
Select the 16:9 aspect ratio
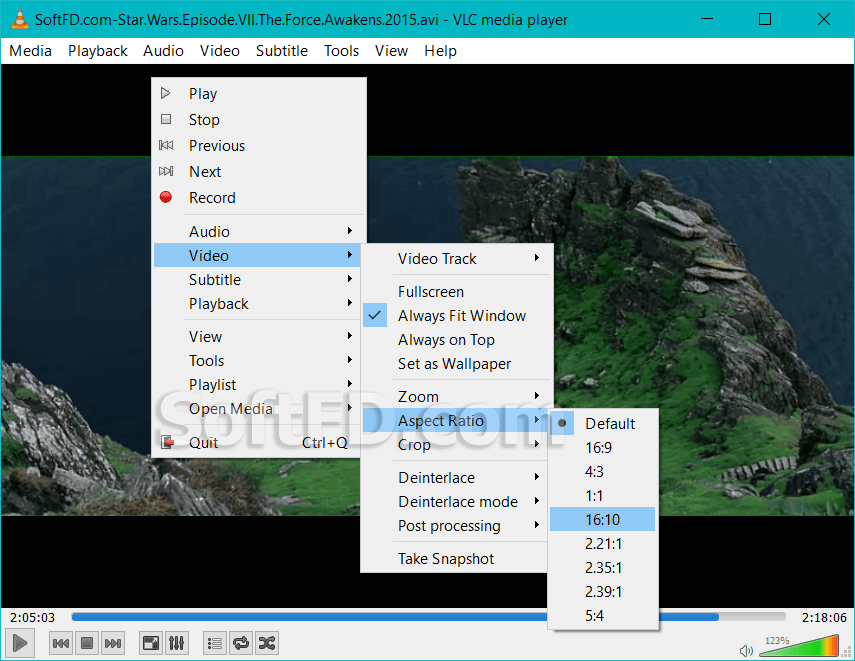click(x=603, y=448)
